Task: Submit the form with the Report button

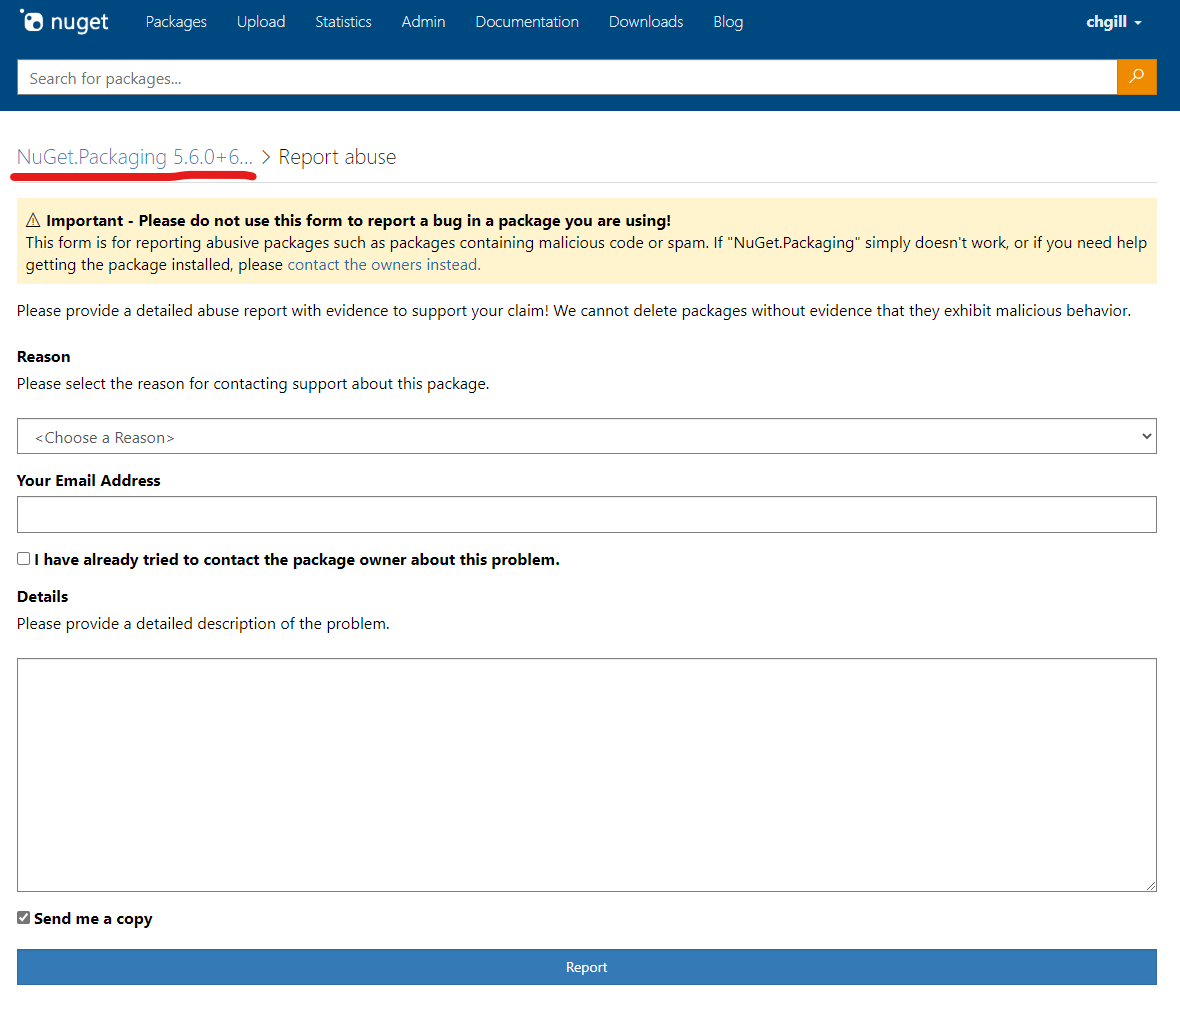Action: click(x=586, y=967)
